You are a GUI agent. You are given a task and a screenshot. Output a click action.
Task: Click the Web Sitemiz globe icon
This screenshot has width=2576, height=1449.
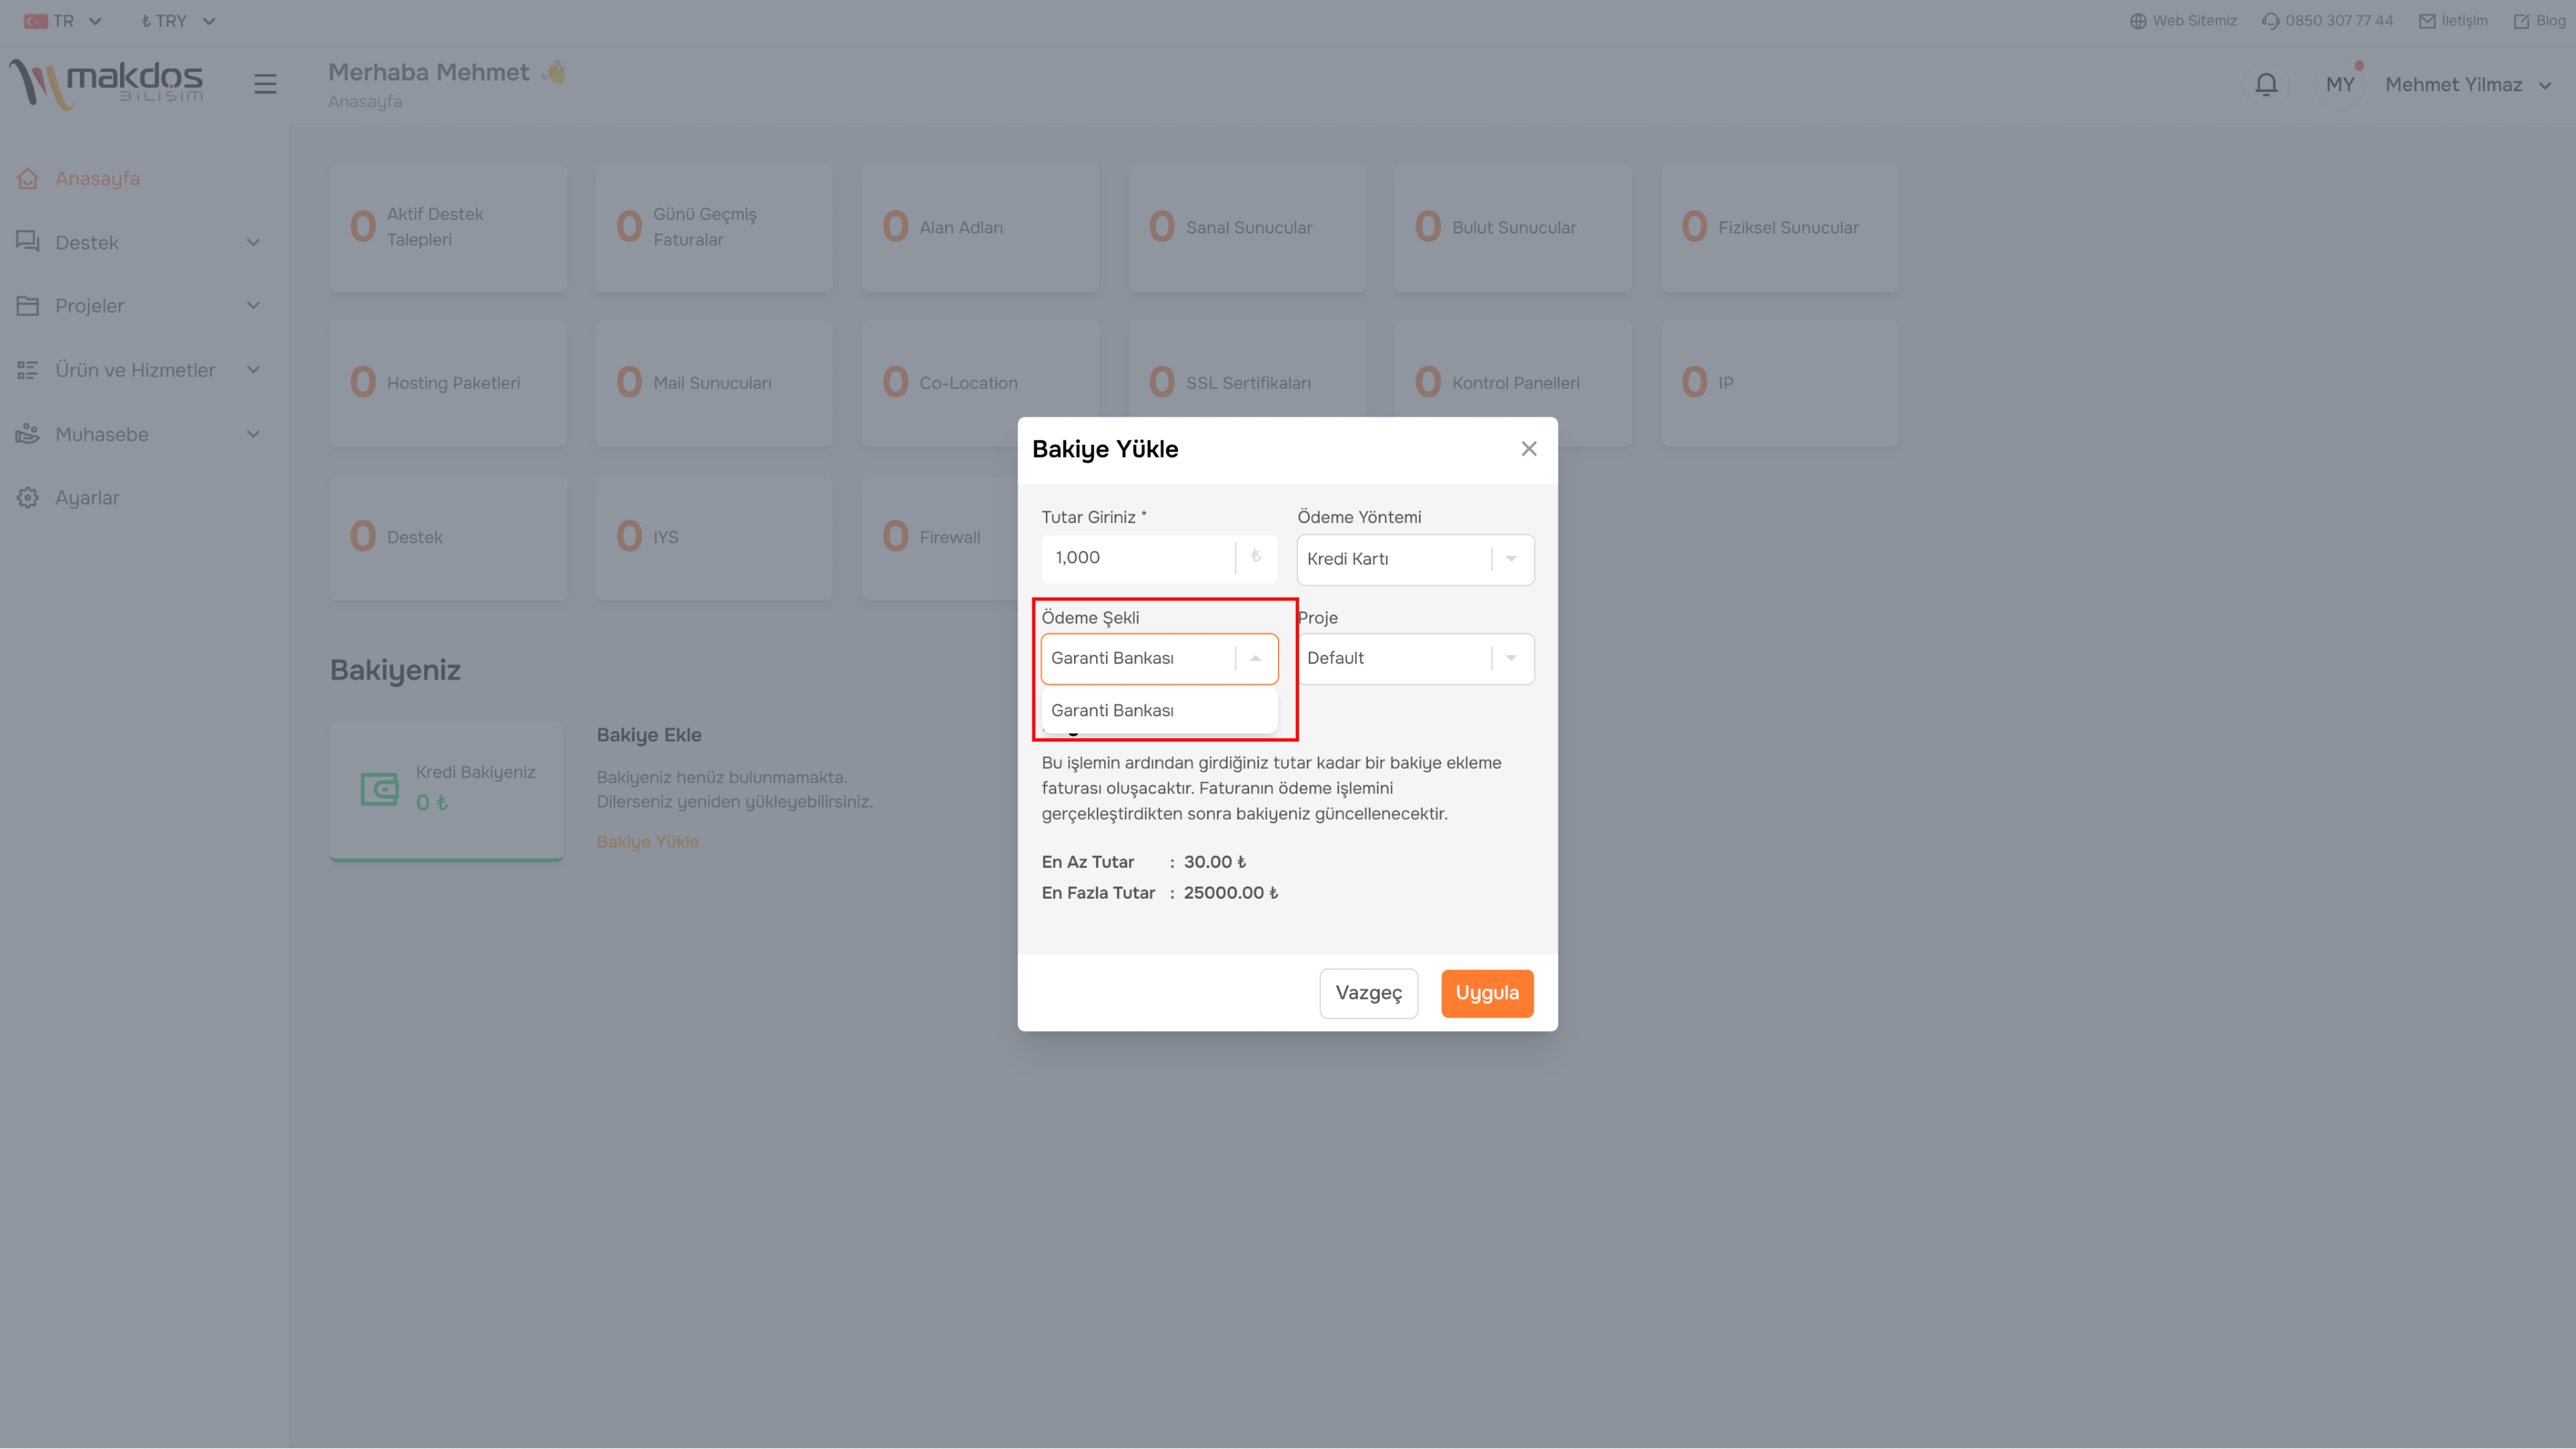tap(2138, 21)
